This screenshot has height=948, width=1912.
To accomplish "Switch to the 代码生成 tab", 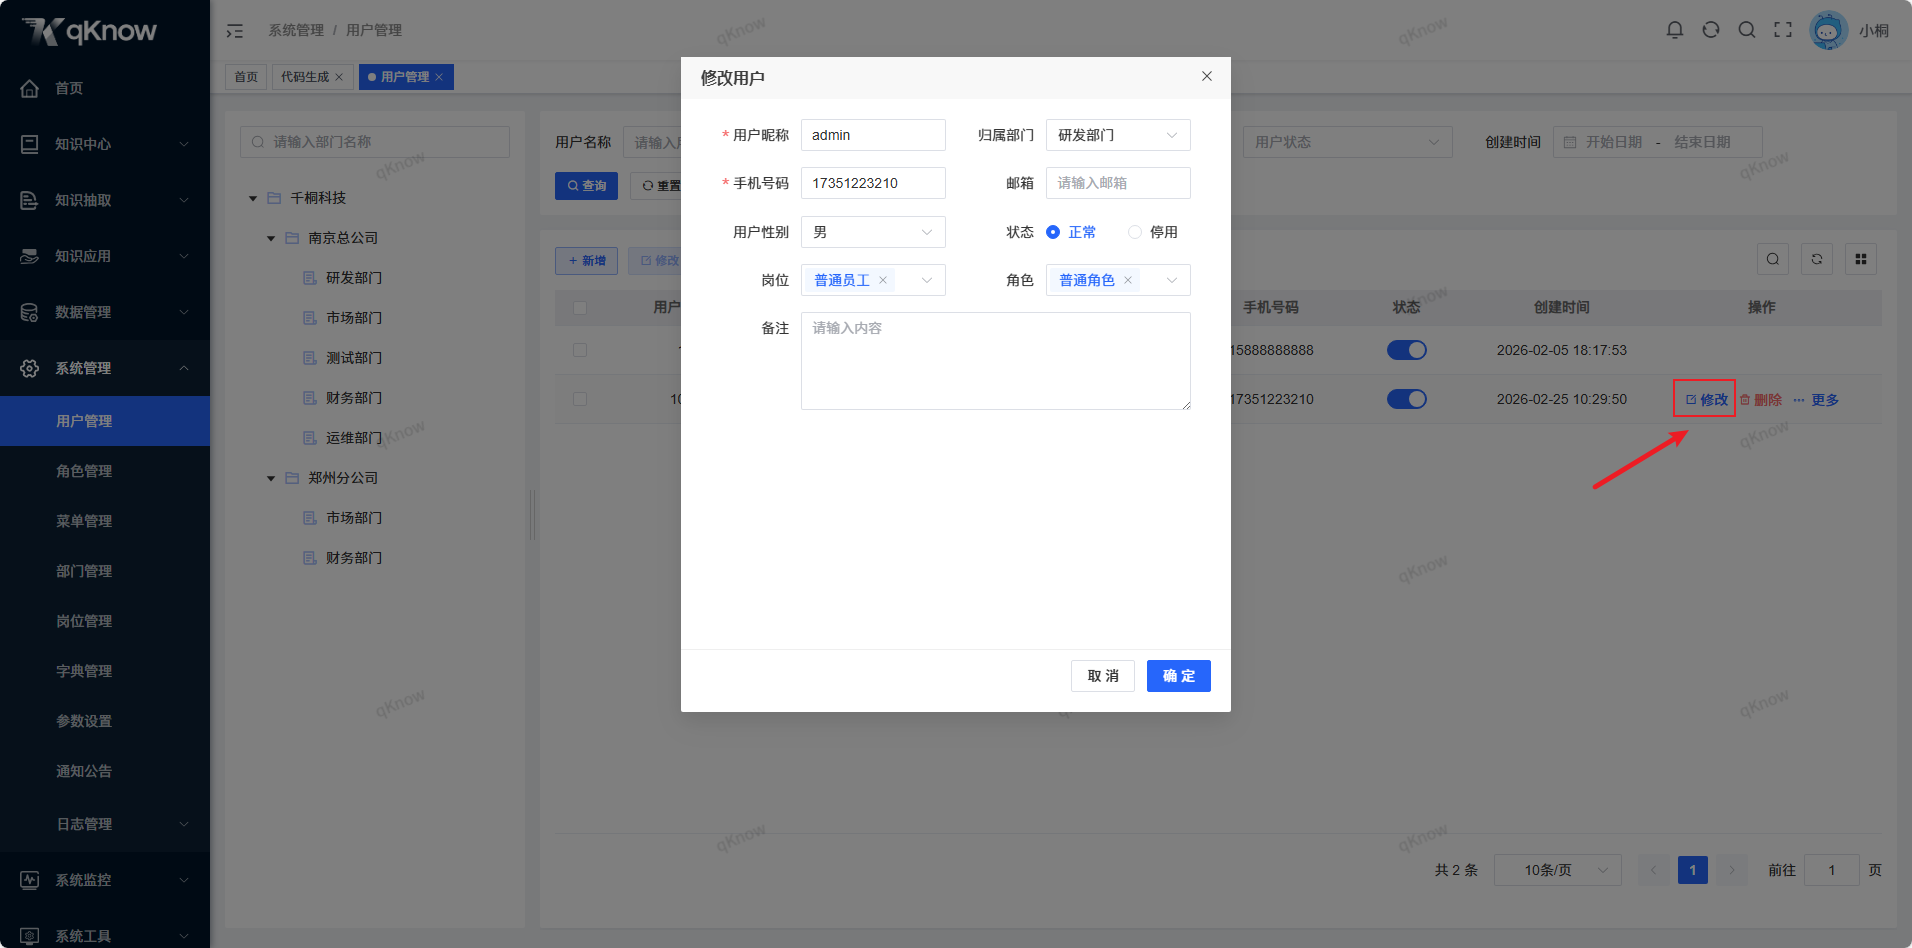I will click(x=305, y=77).
